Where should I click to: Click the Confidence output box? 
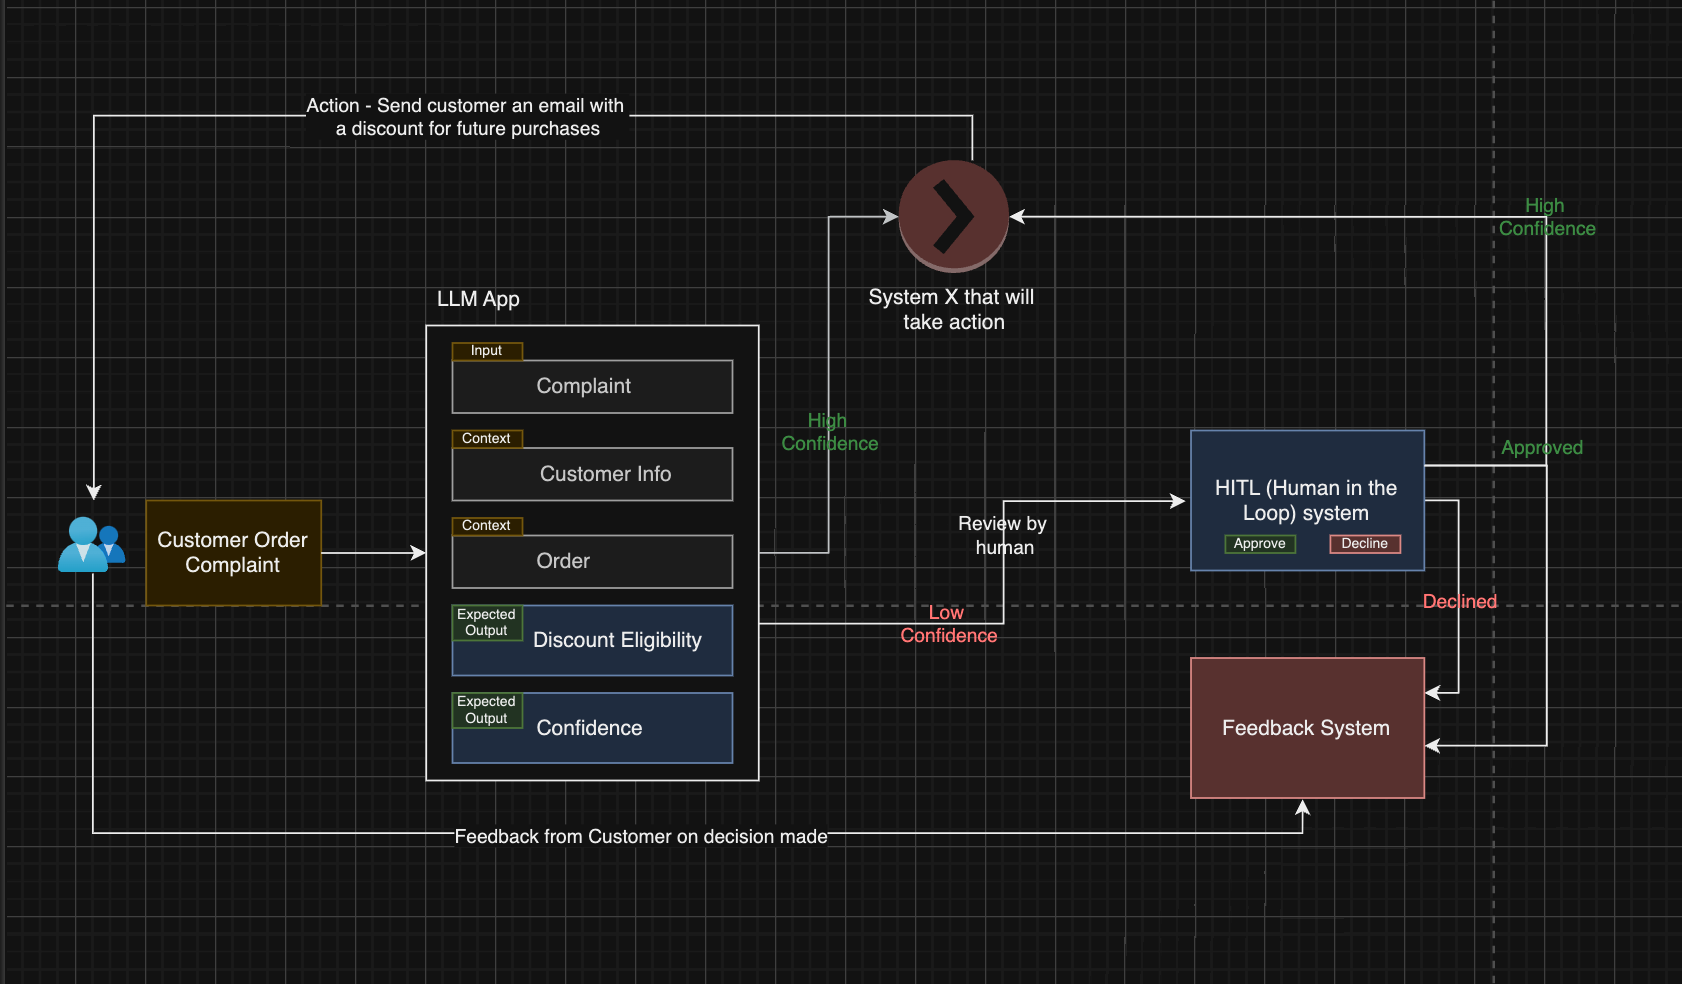pyautogui.click(x=592, y=727)
